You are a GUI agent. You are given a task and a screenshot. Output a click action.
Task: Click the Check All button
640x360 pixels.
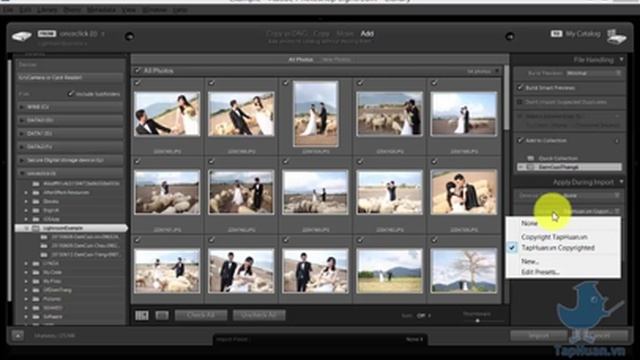[201, 315]
